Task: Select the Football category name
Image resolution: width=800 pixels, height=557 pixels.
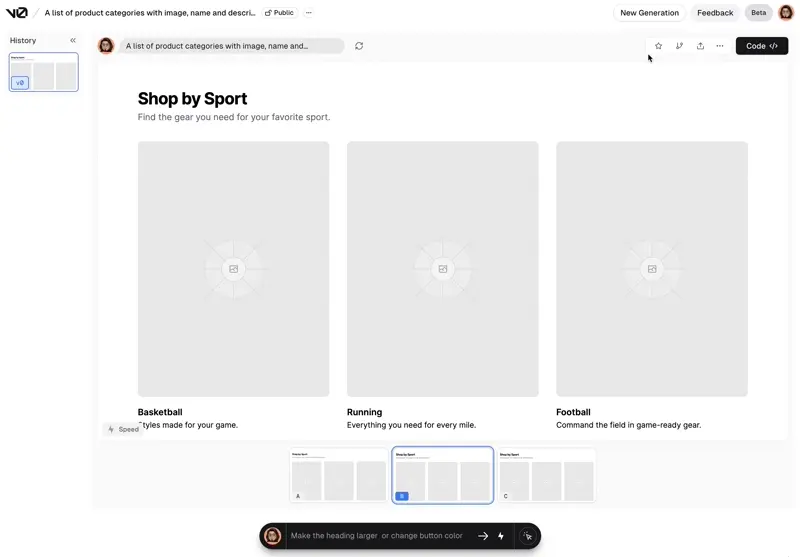Action: tap(573, 412)
